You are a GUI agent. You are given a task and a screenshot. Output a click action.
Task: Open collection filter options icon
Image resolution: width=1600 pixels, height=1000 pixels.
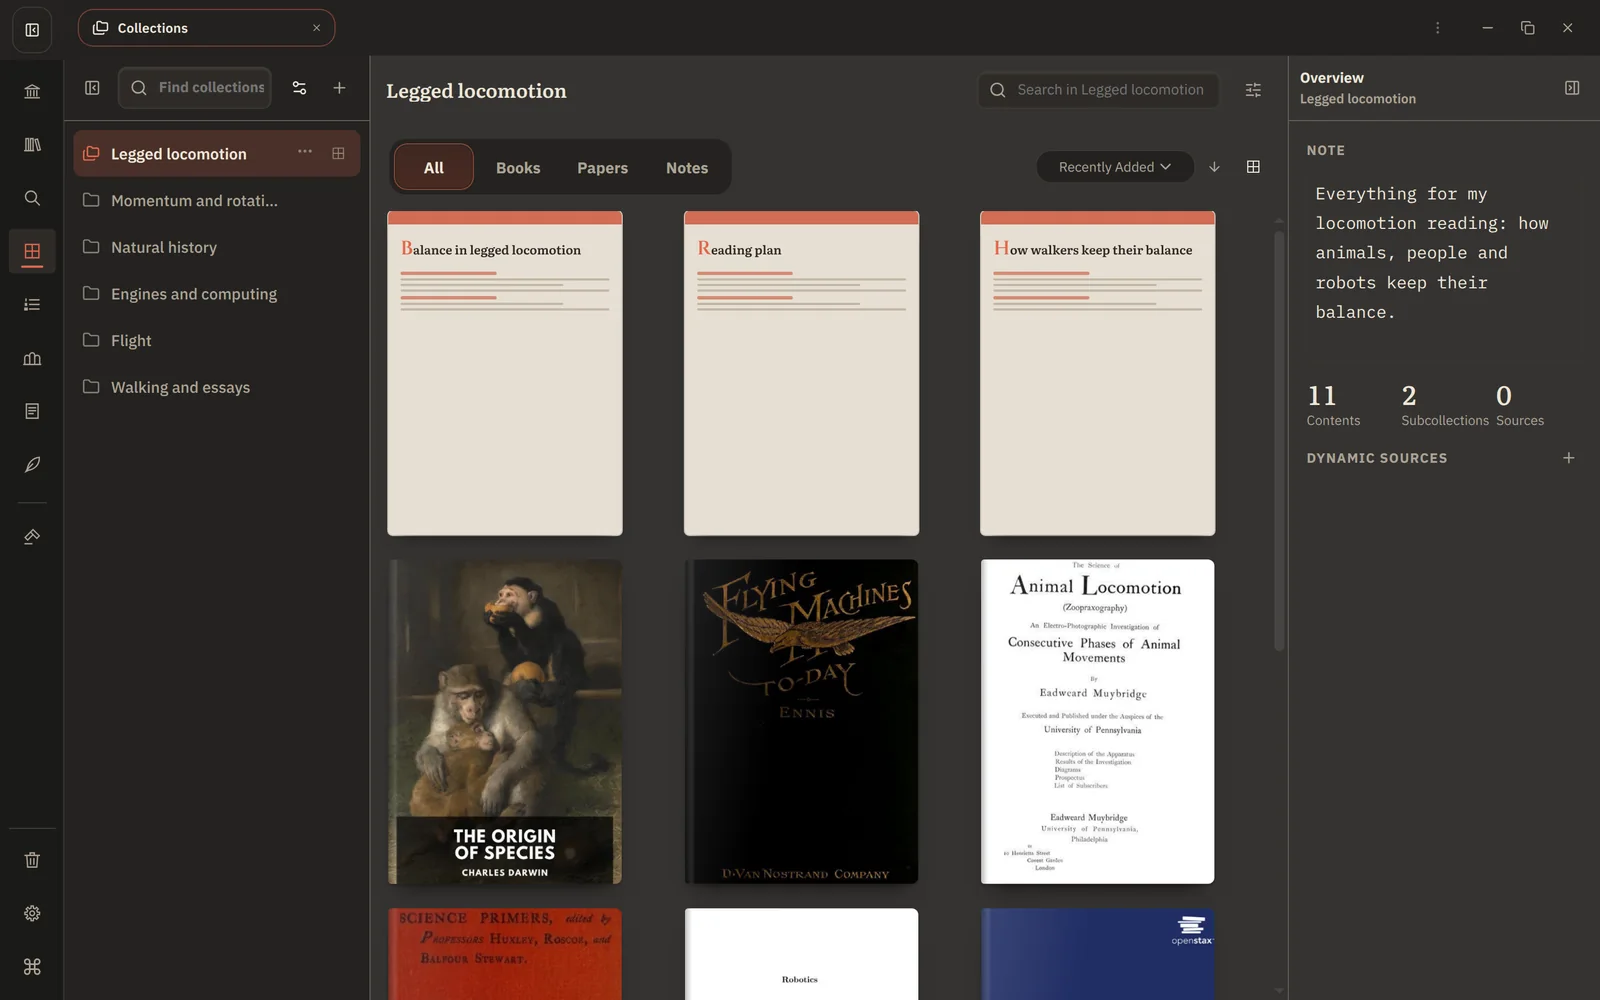point(299,88)
